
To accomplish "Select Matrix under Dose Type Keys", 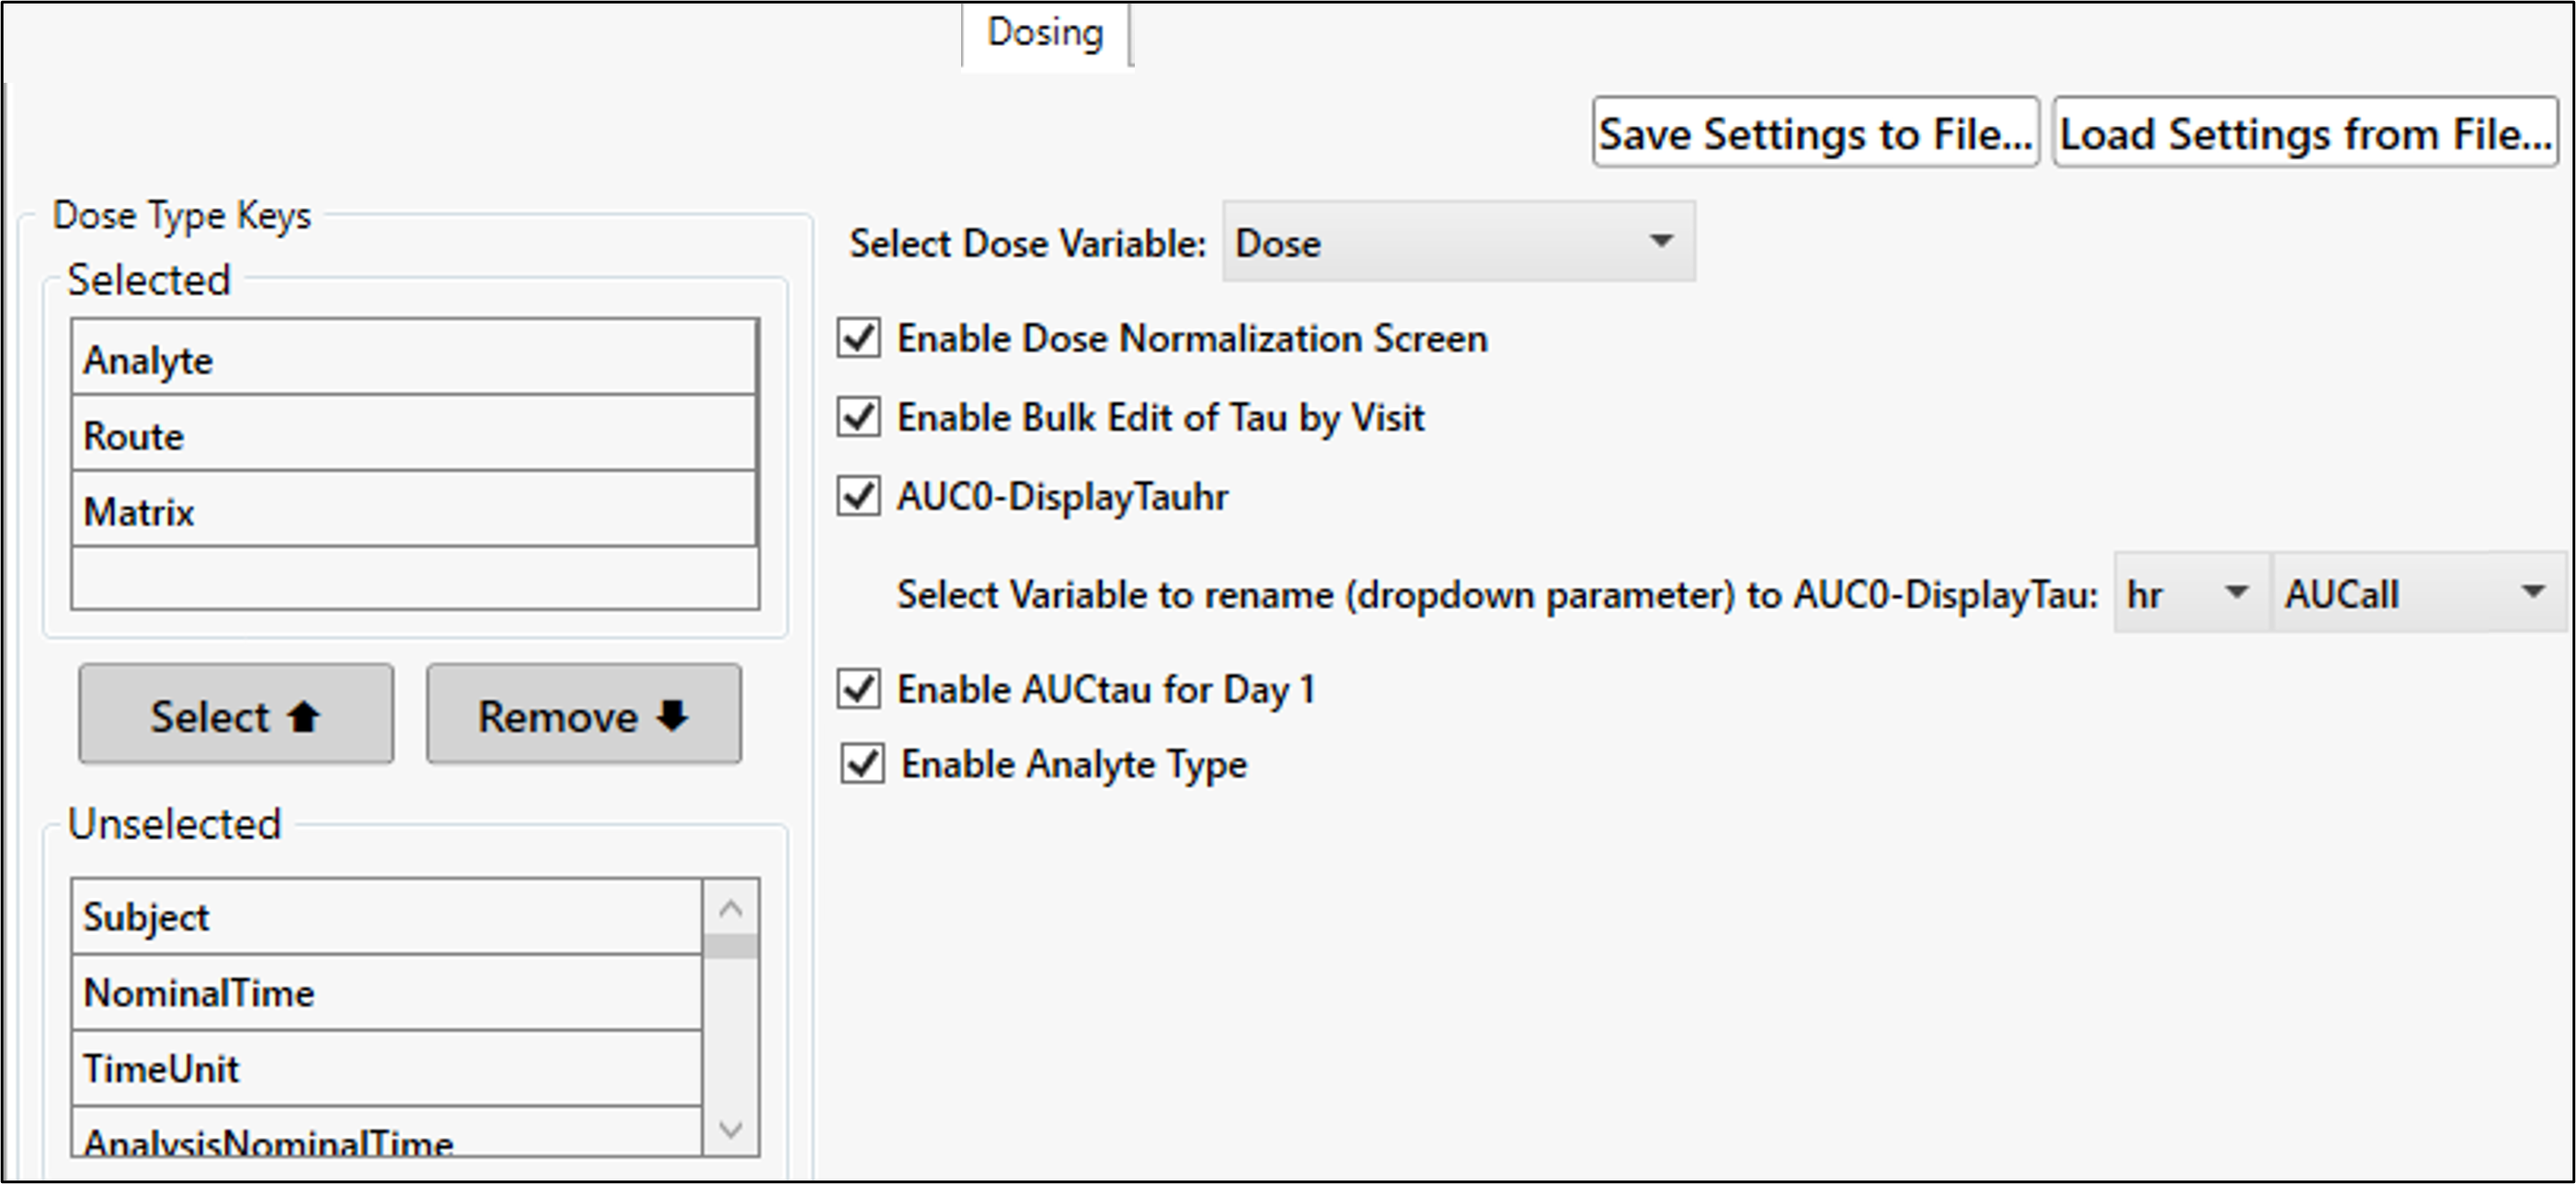I will tap(400, 512).
